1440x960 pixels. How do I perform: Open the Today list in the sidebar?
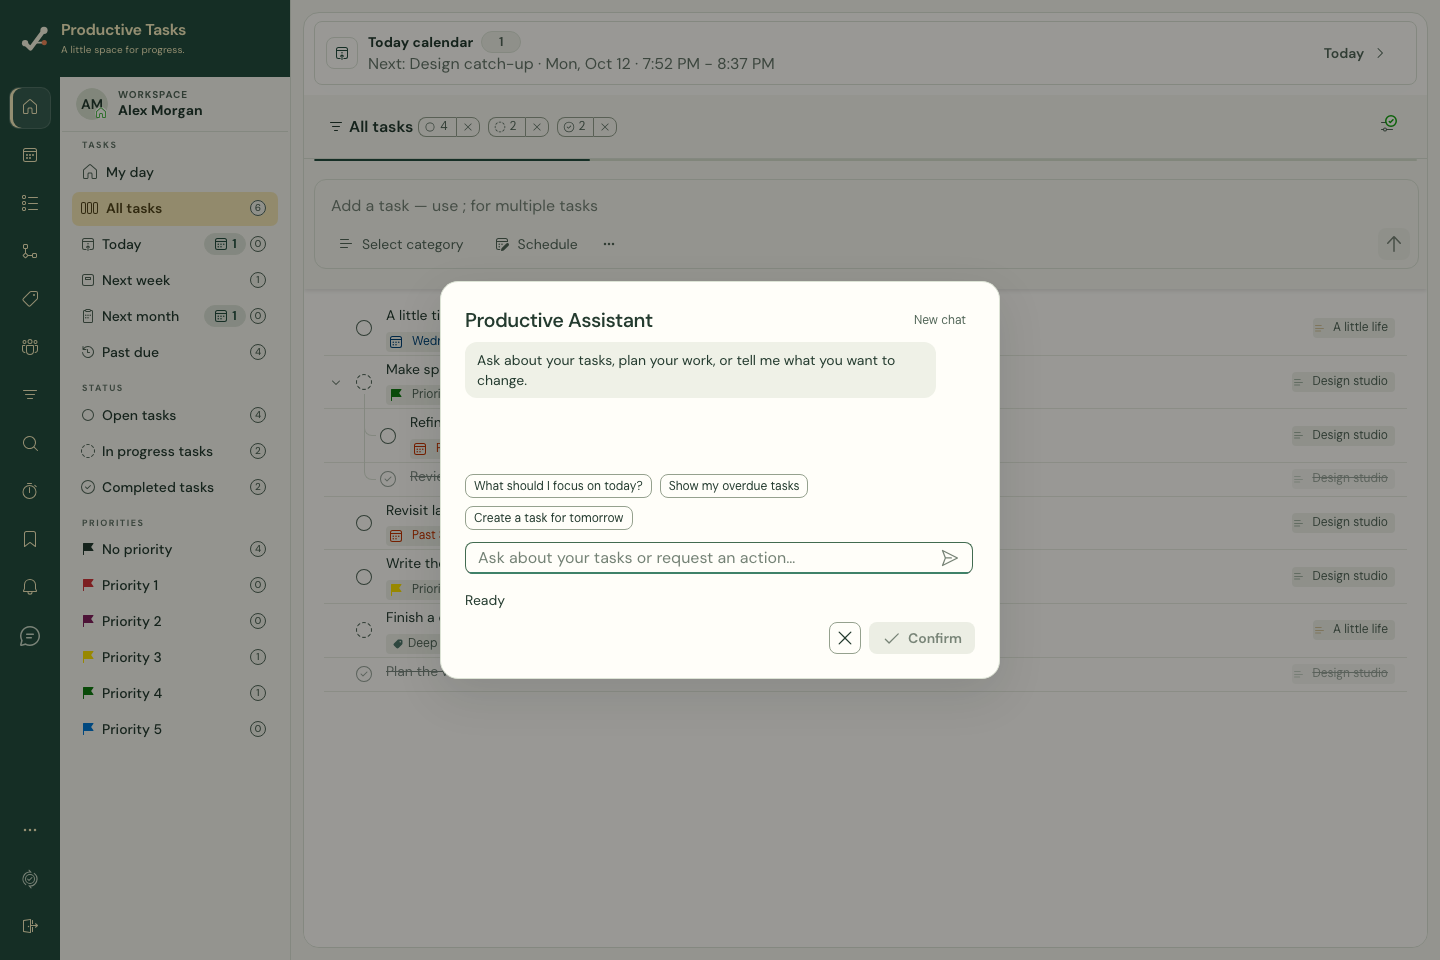175,244
